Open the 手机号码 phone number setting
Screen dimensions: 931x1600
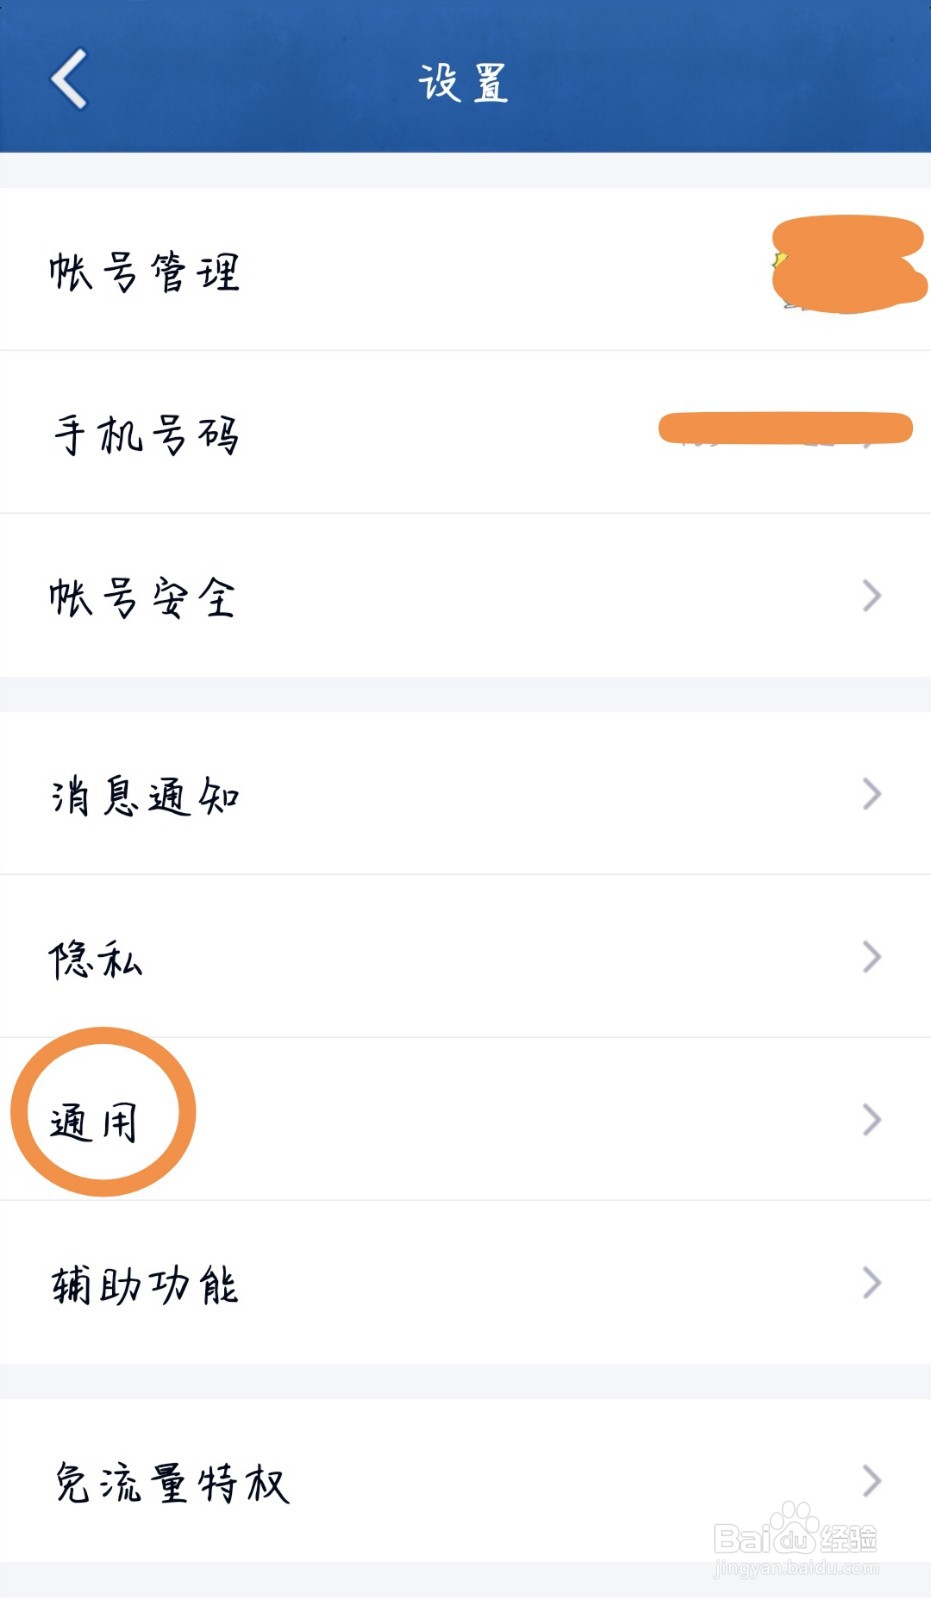[x=146, y=435]
